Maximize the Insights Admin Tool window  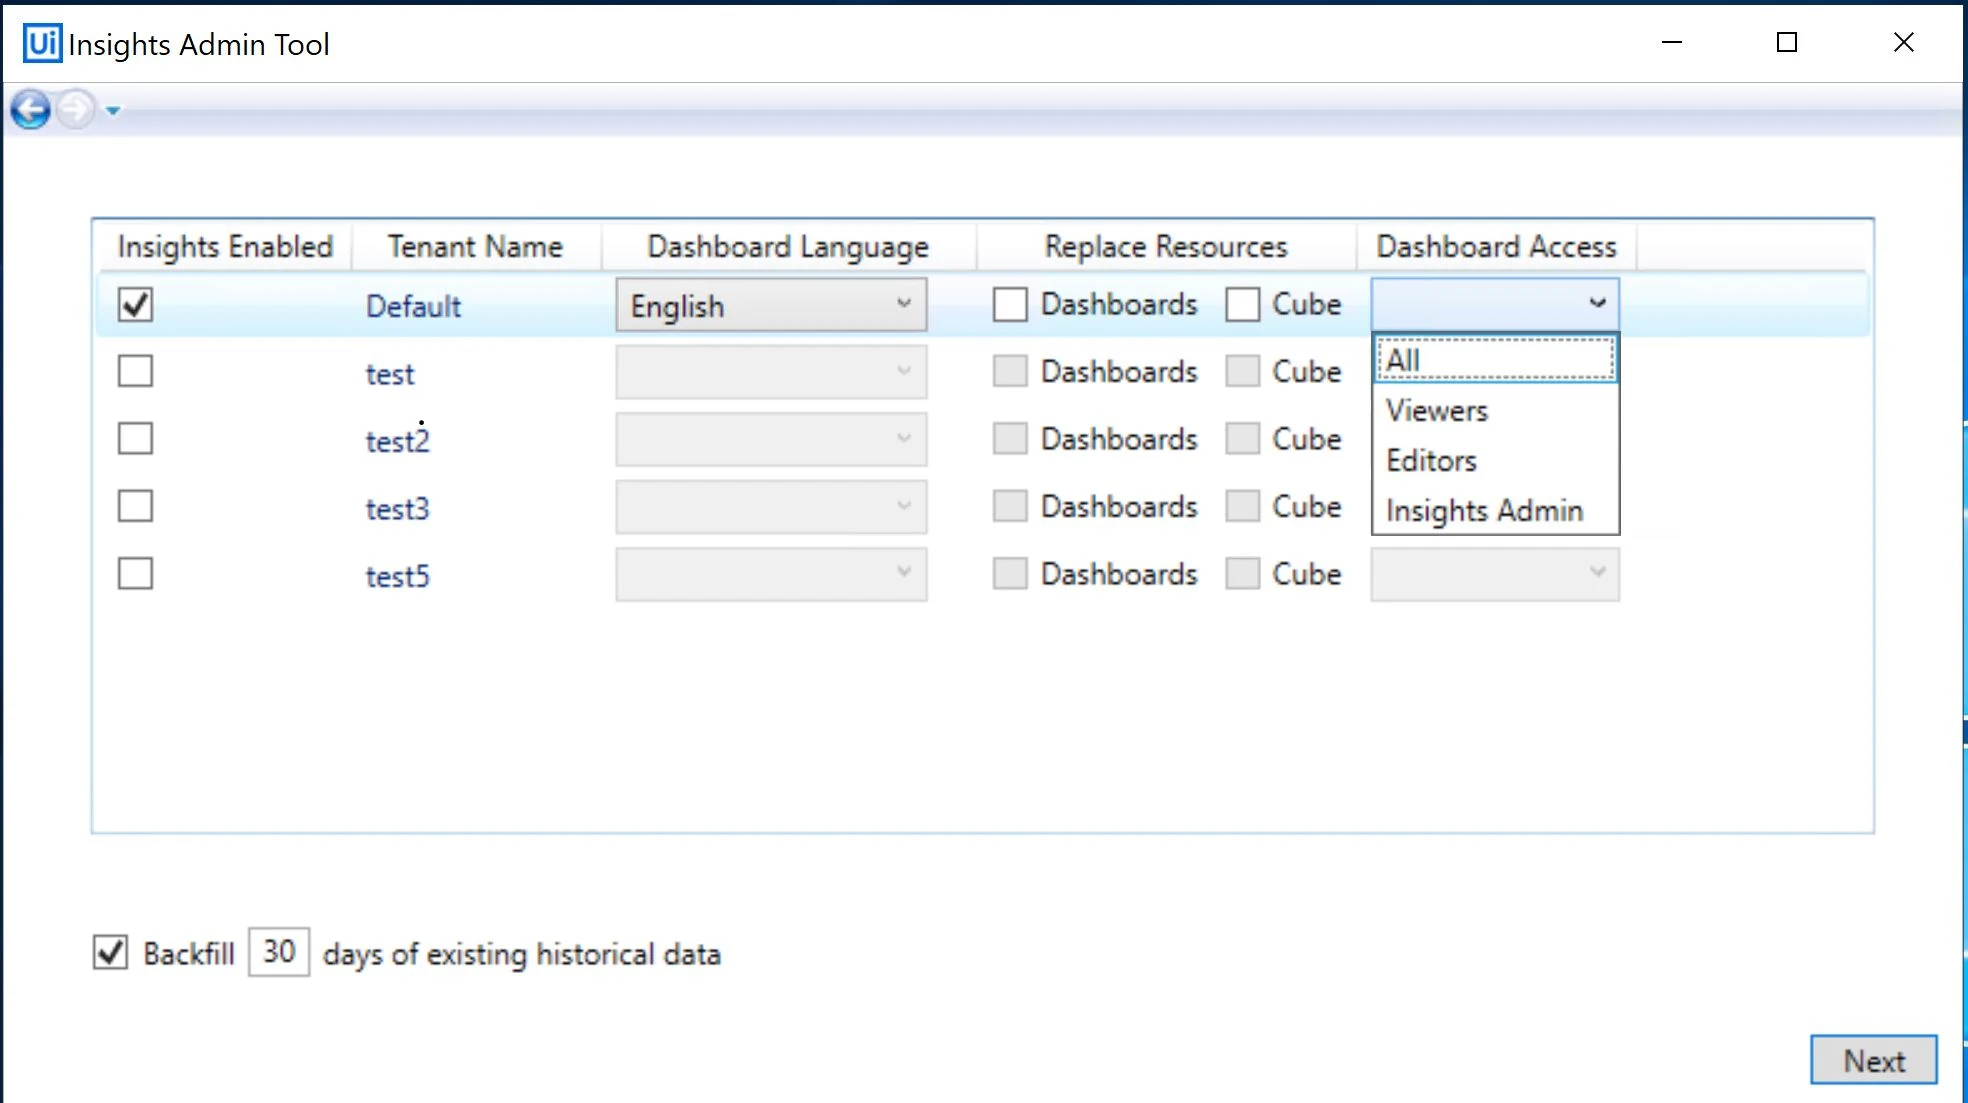1787,42
